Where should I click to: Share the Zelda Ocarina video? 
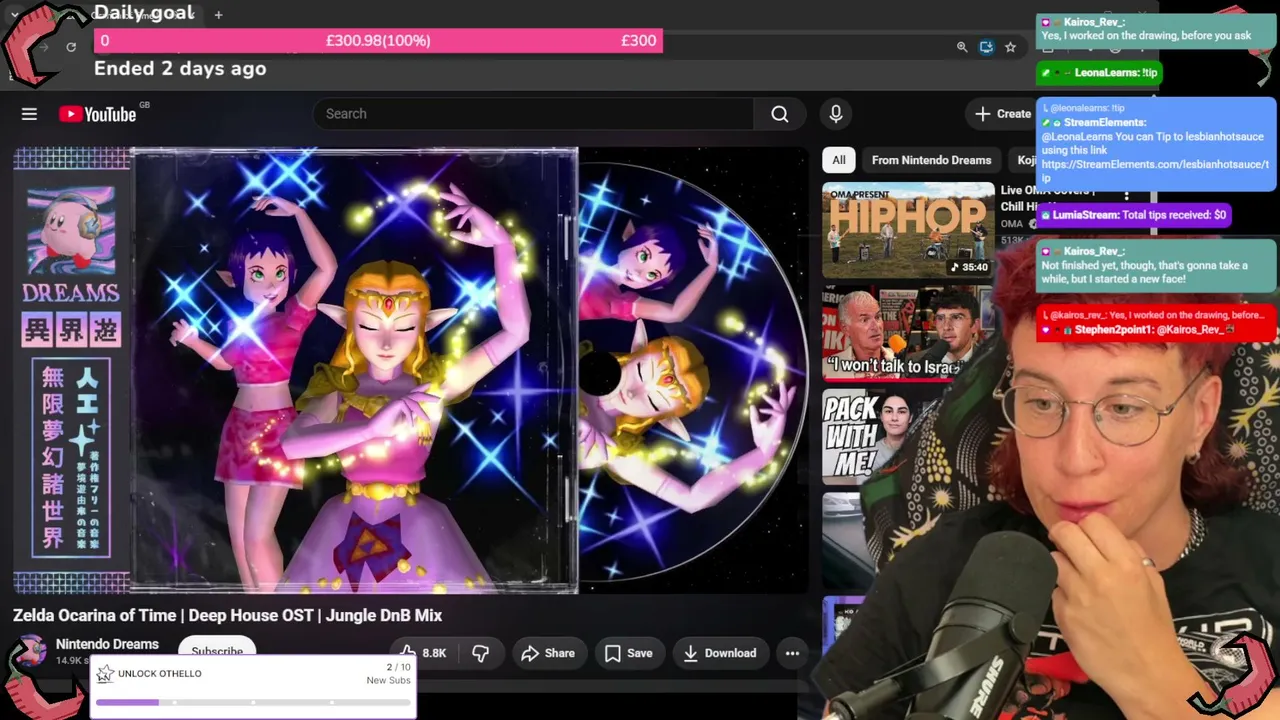548,653
